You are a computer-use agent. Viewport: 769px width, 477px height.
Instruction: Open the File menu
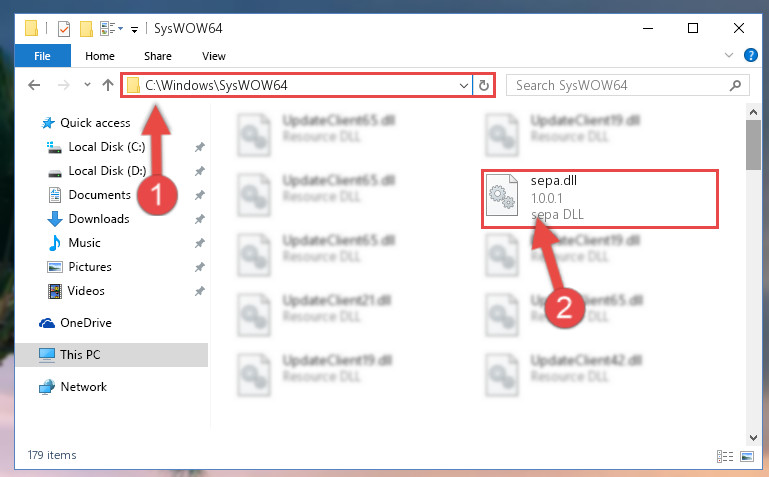tap(42, 56)
